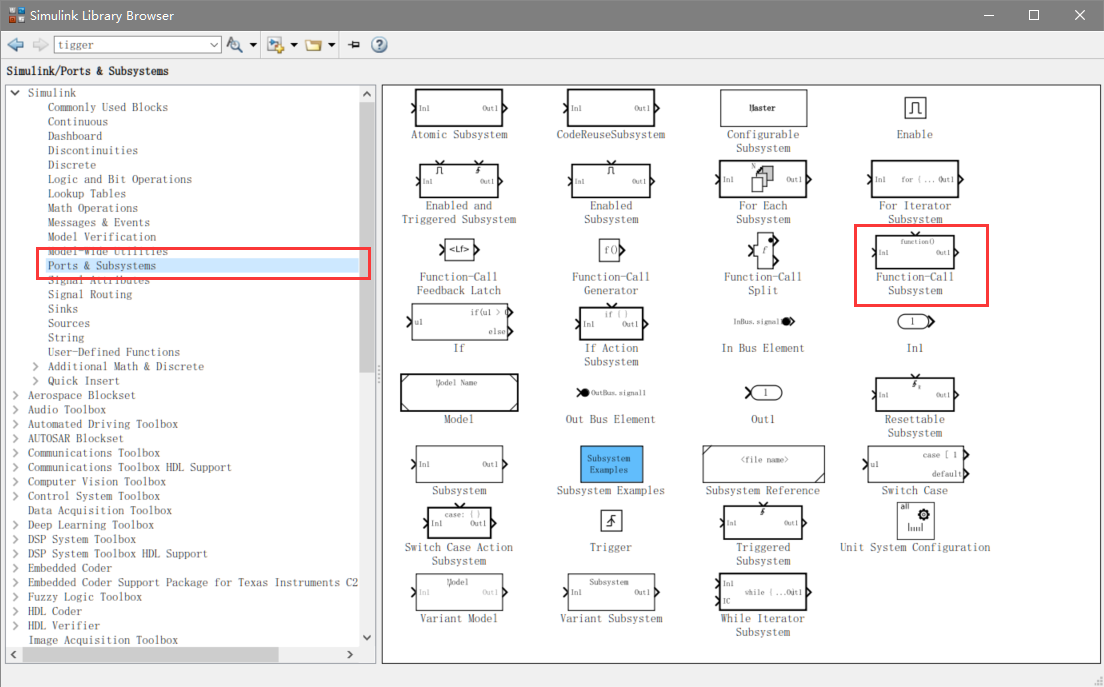Select the For Each Subsystem block

763,179
